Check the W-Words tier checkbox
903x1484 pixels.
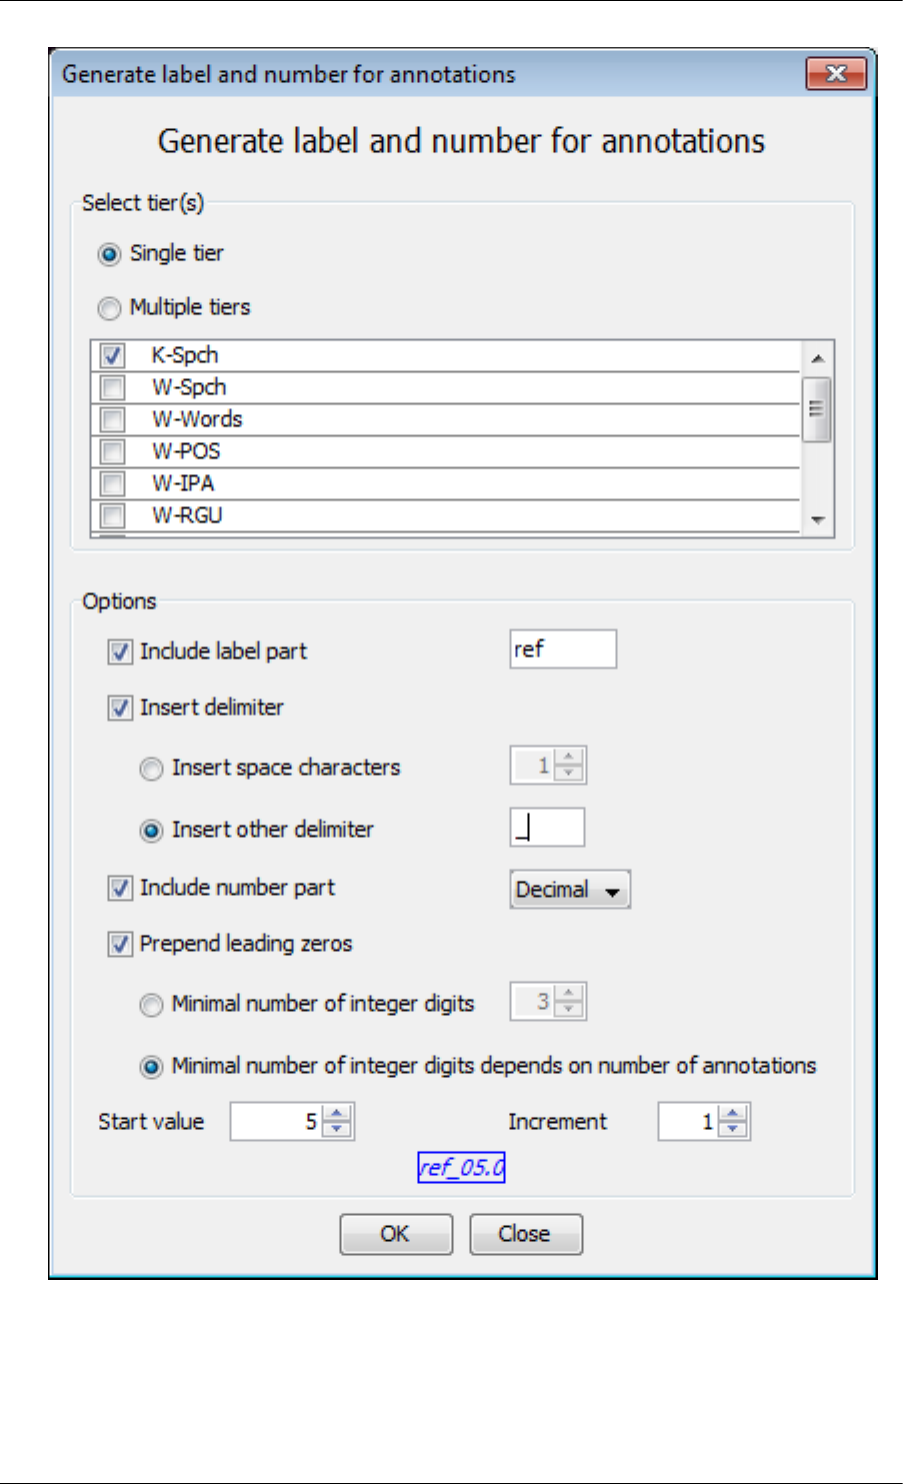click(x=113, y=420)
